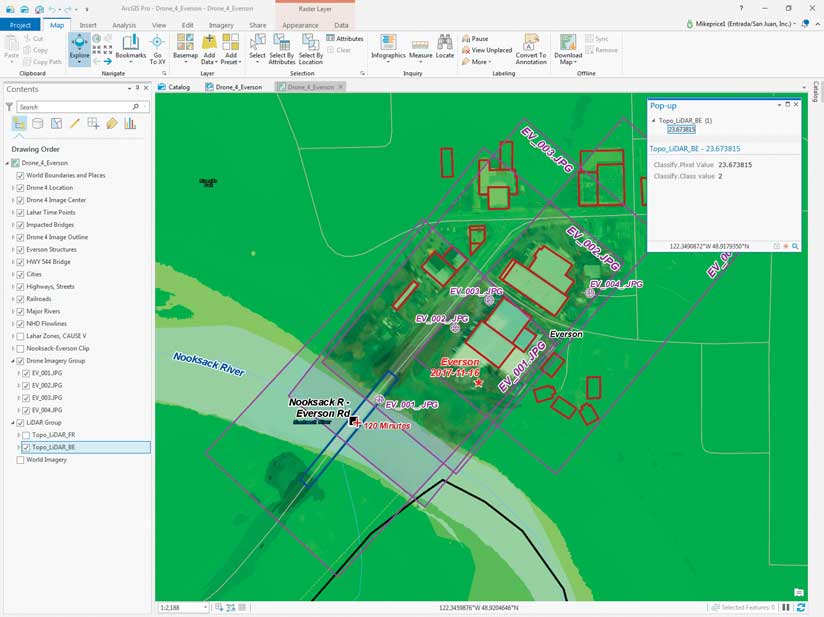Activate the Select tool
824x617 pixels.
[x=257, y=48]
